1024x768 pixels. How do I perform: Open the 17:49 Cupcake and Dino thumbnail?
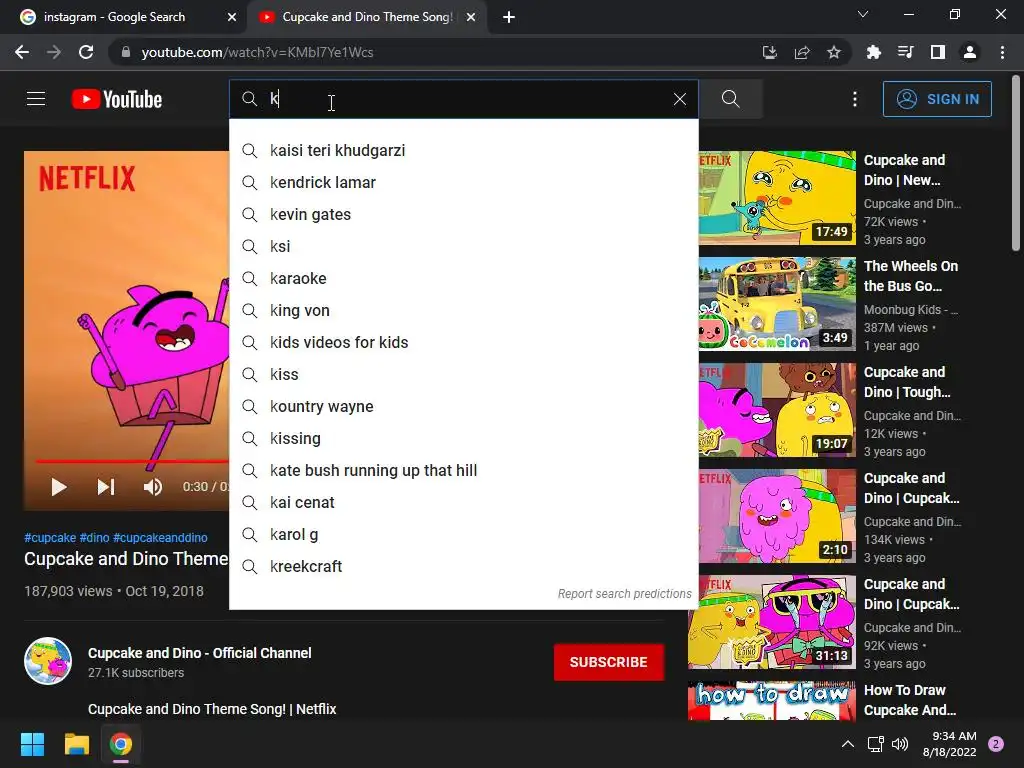point(777,198)
